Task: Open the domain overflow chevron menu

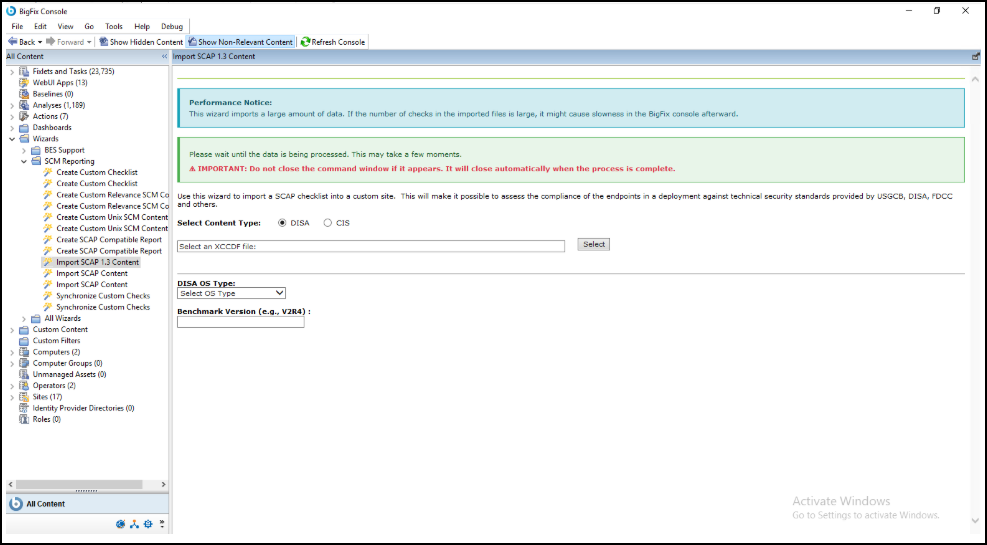Action: point(162,524)
